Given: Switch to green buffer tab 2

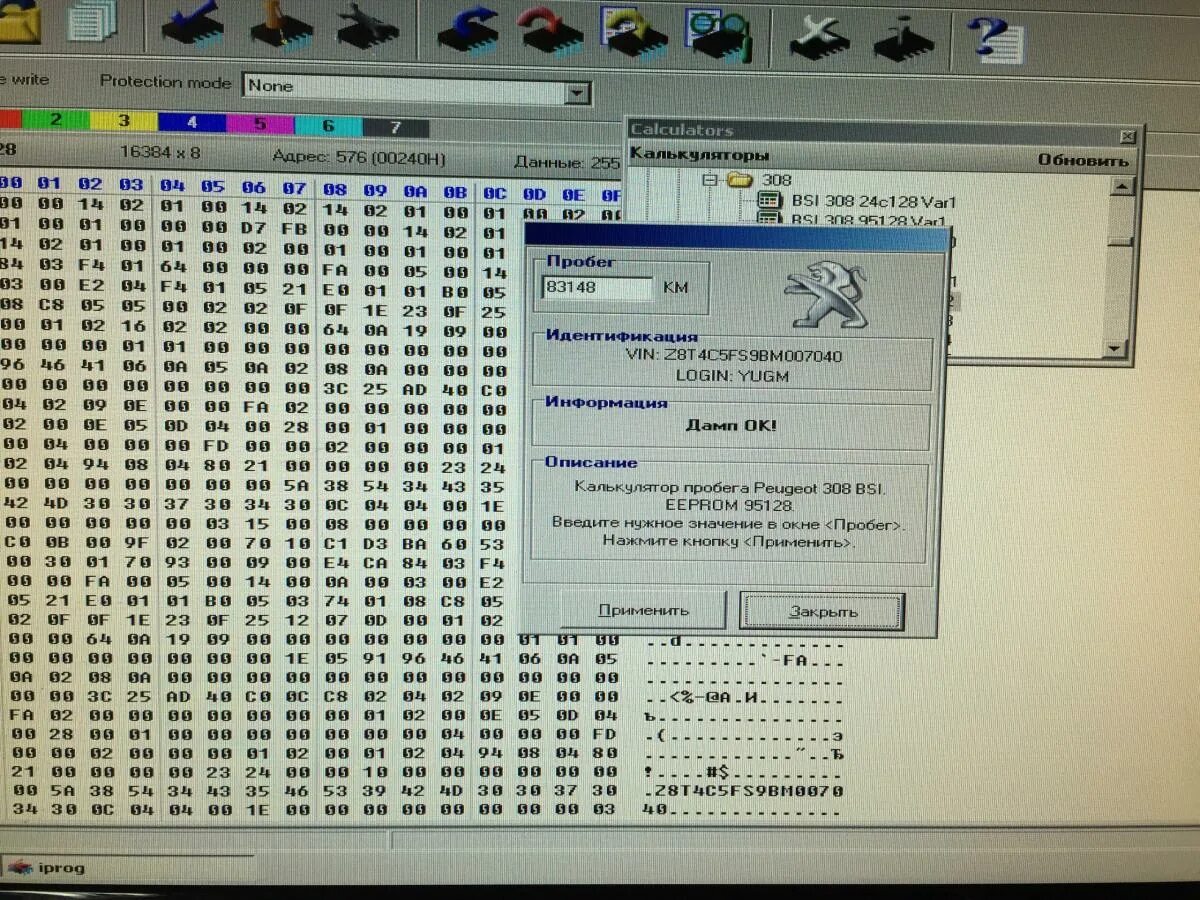Looking at the screenshot, I should tap(56, 120).
